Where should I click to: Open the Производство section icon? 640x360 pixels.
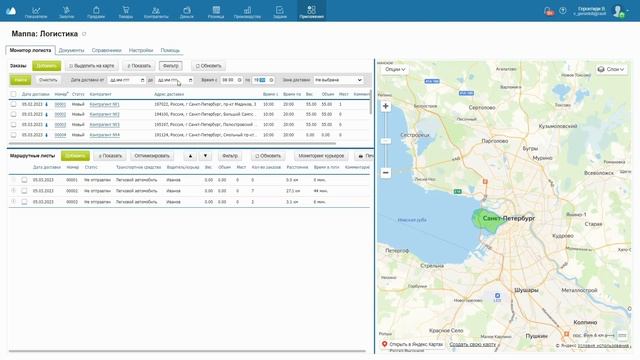pos(247,11)
